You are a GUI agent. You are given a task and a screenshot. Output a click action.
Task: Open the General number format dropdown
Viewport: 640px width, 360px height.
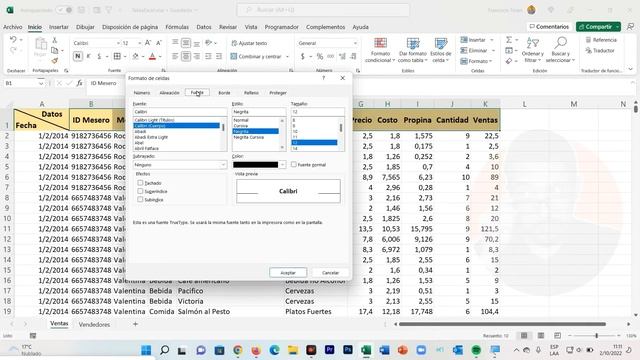point(355,43)
